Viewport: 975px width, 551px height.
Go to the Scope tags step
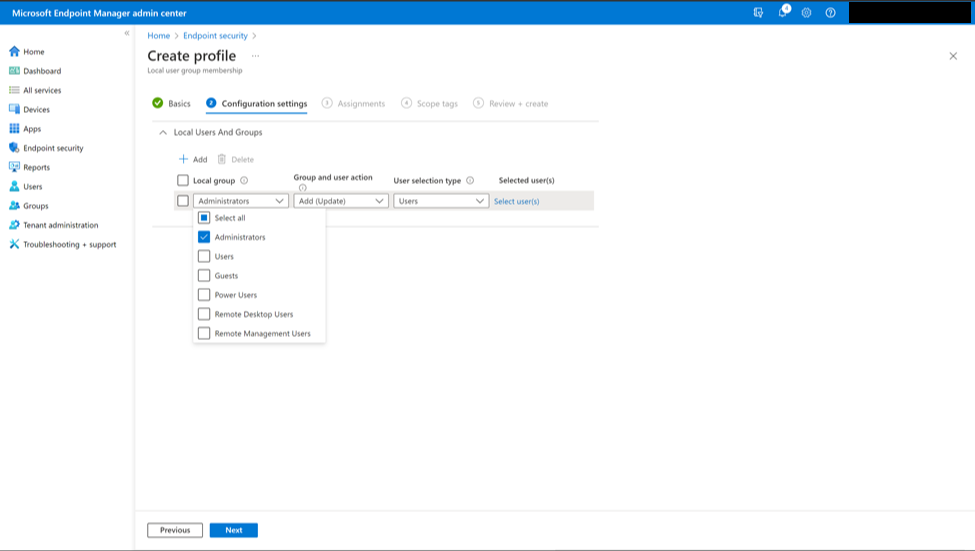pyautogui.click(x=429, y=103)
